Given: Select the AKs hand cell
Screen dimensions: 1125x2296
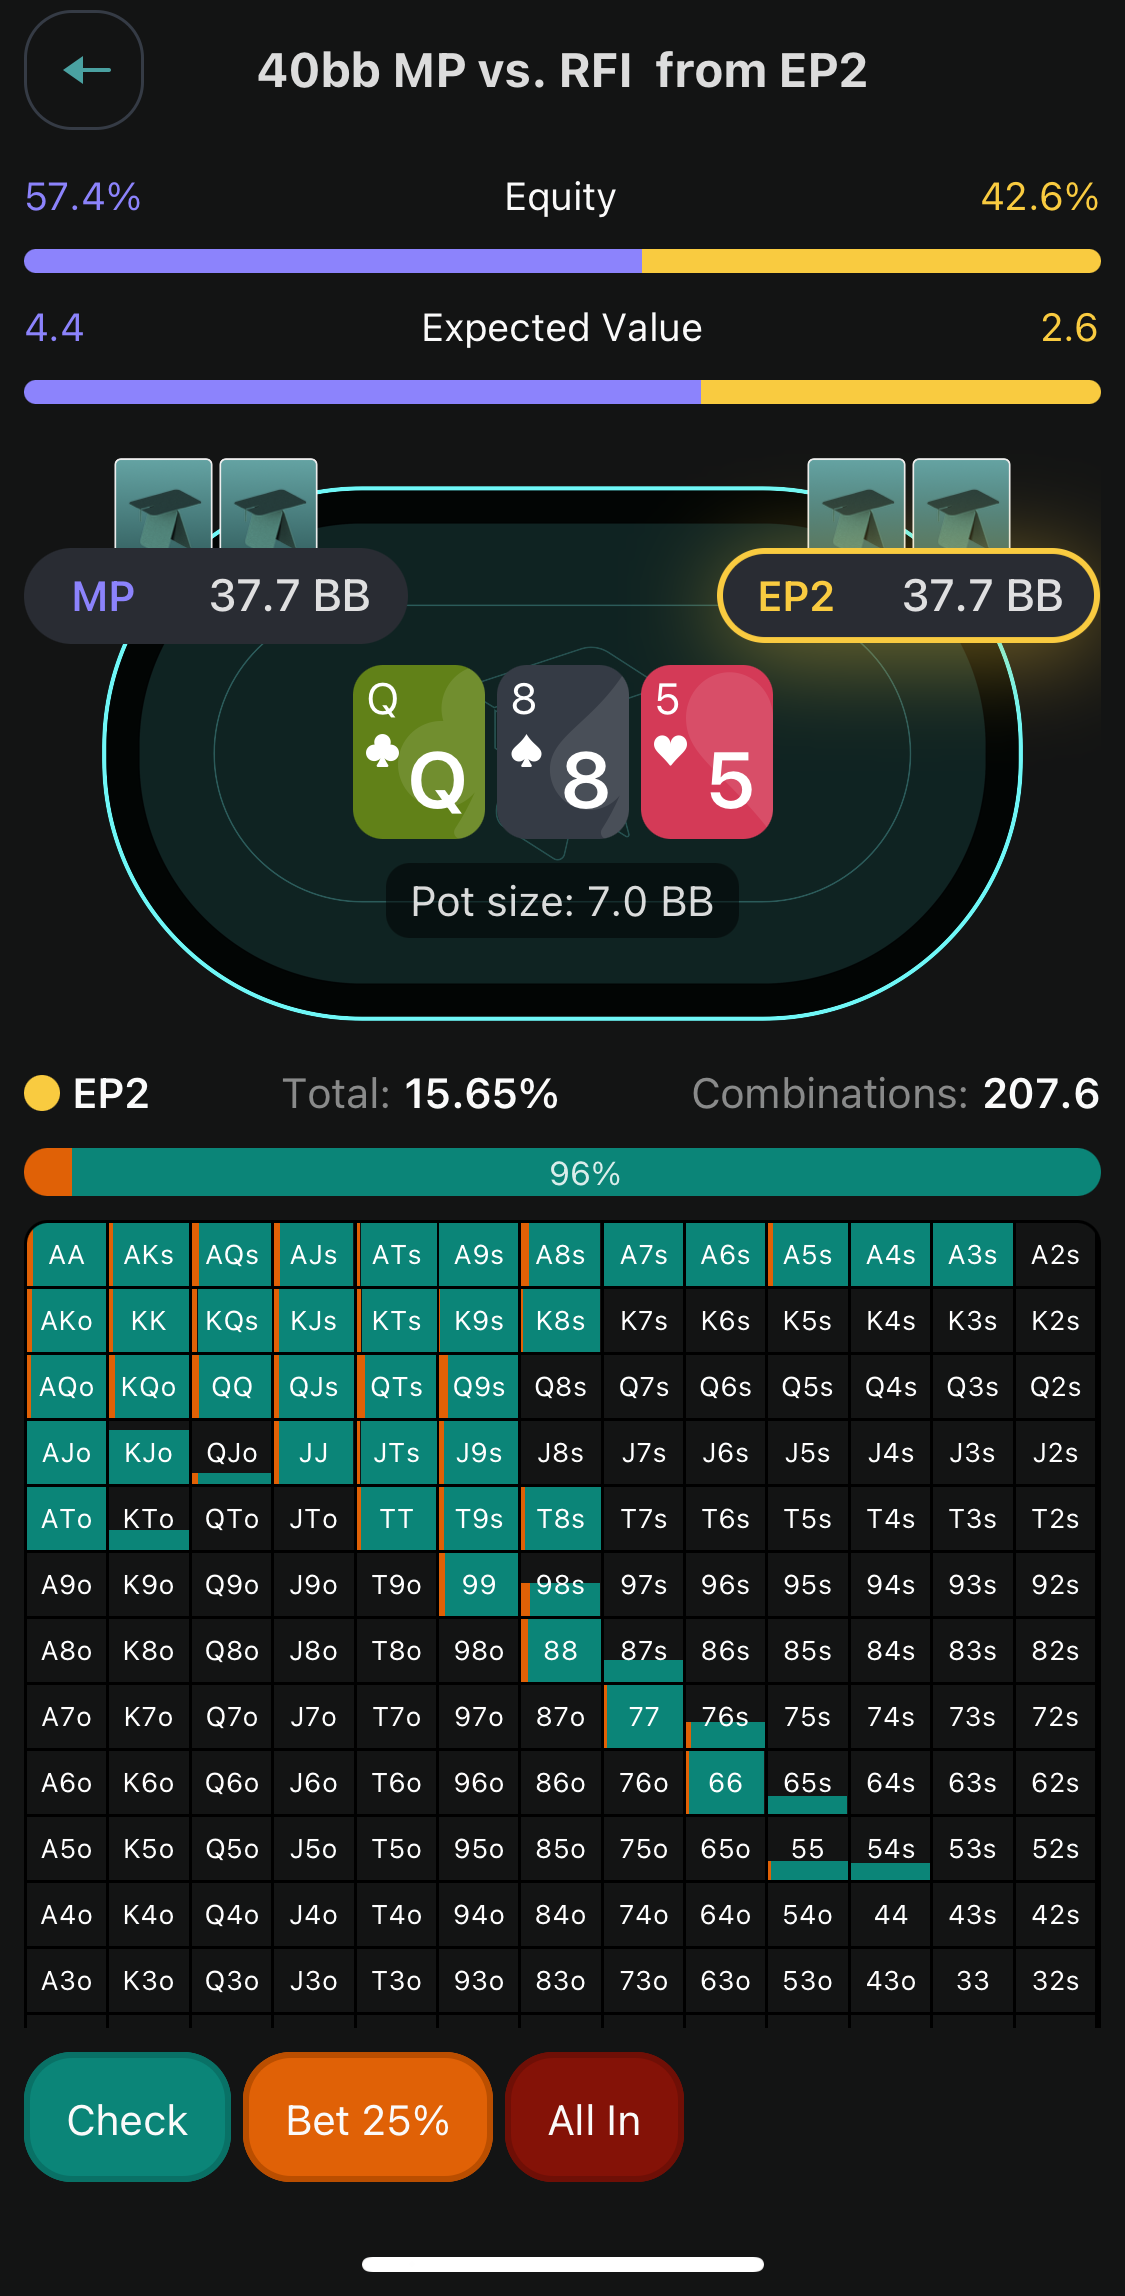Looking at the screenshot, I should [x=149, y=1255].
